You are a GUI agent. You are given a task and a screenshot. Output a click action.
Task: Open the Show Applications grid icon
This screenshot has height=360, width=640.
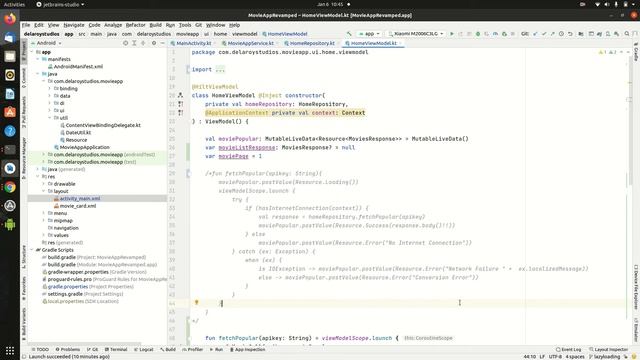tap(10, 351)
